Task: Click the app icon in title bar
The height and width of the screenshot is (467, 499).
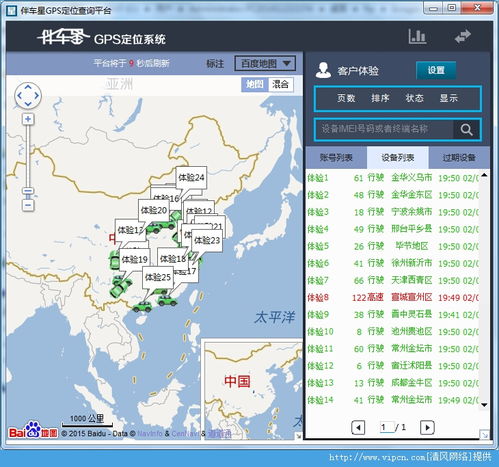Action: 11,10
